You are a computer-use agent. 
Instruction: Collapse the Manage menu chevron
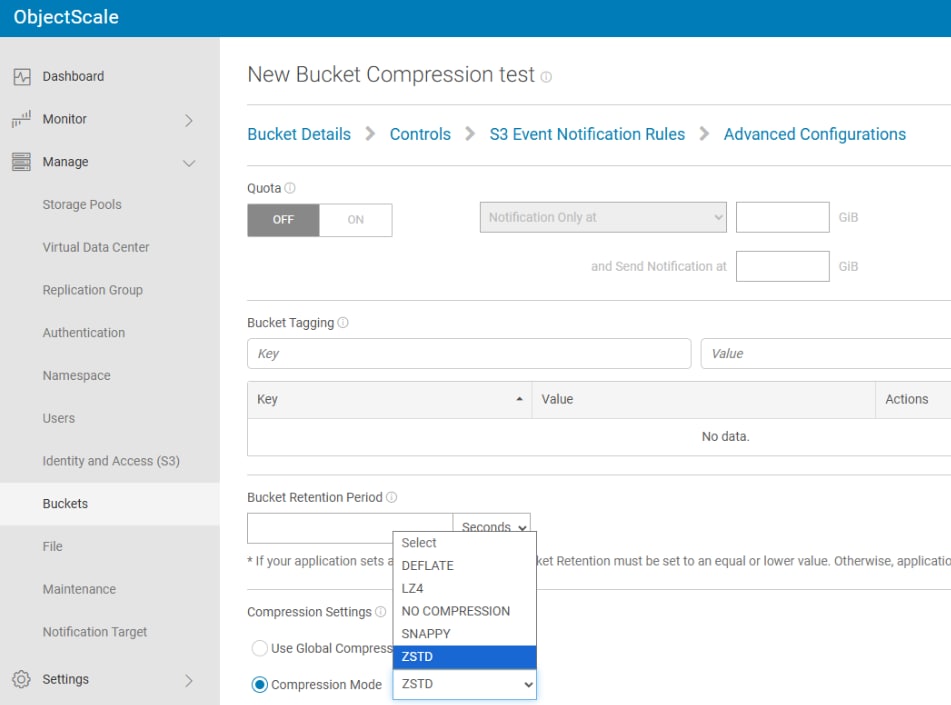pos(189,163)
